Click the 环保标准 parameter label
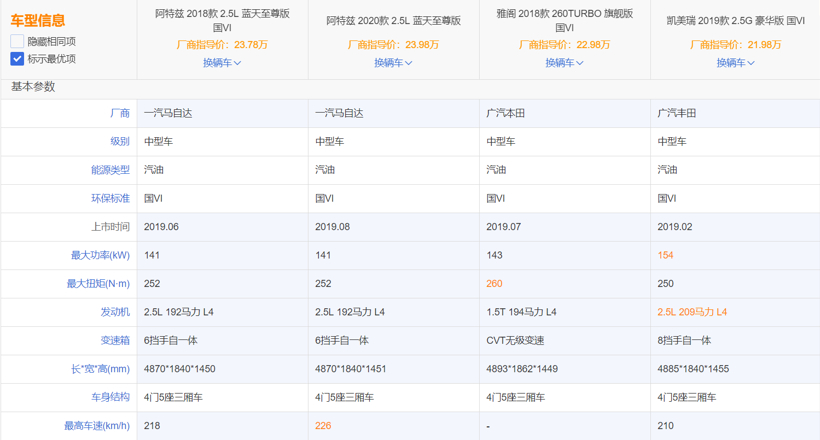Screen dimensions: 820x440 pyautogui.click(x=110, y=198)
